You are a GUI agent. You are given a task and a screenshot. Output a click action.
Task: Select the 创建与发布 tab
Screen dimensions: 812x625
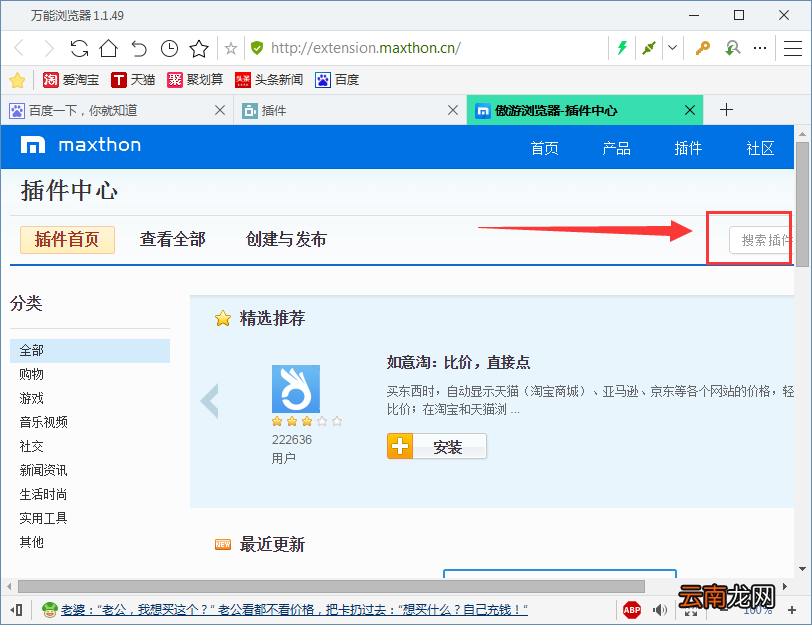pos(286,240)
